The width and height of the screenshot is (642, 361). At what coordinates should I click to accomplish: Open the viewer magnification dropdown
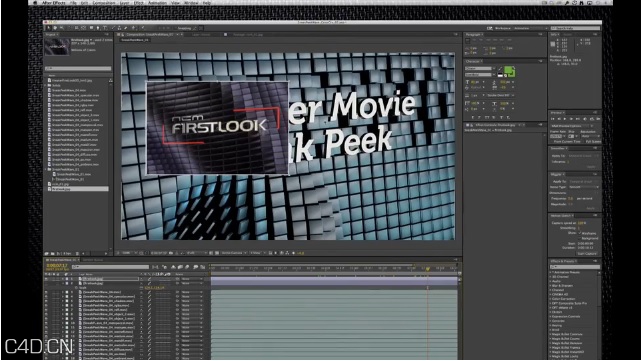pyautogui.click(x=129, y=253)
